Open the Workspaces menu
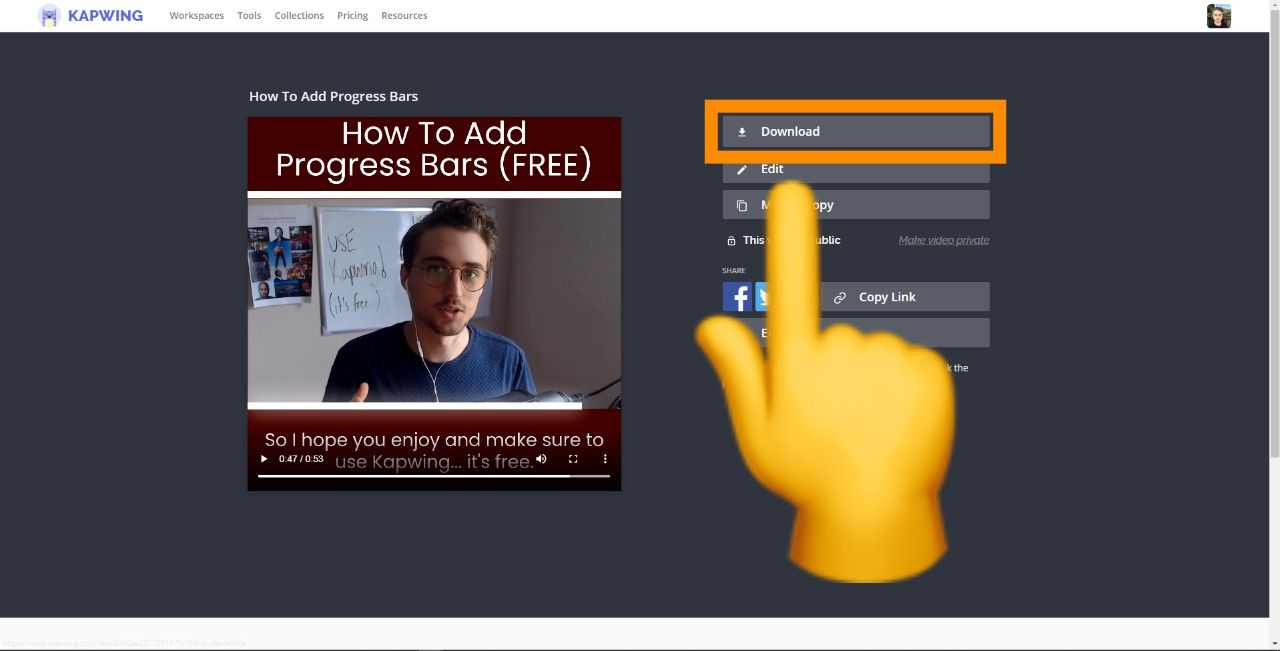This screenshot has height=651, width=1280. (197, 16)
